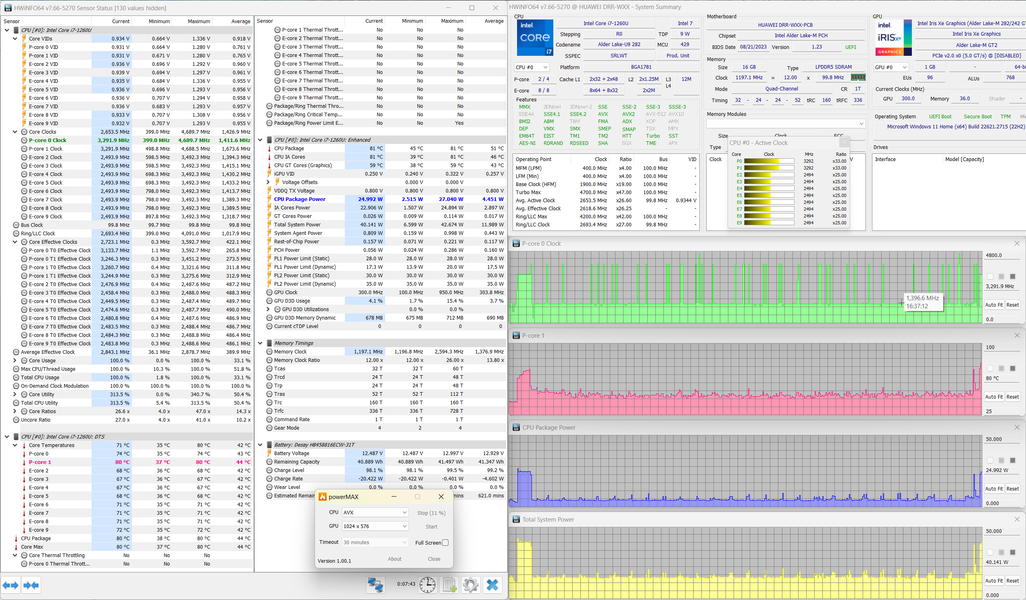
Task: Click Stop (11 %) button in powerMAX
Action: pos(431,512)
